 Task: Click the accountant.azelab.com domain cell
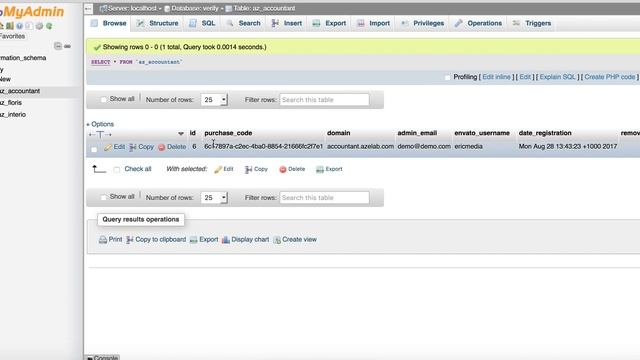(360, 146)
